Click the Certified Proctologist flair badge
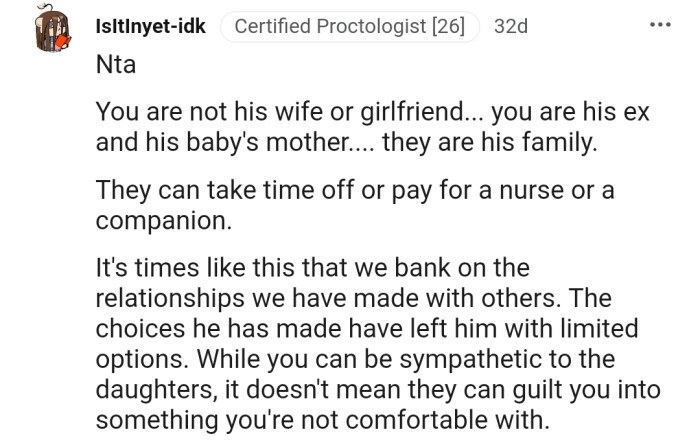This screenshot has width=700, height=445. 349,27
